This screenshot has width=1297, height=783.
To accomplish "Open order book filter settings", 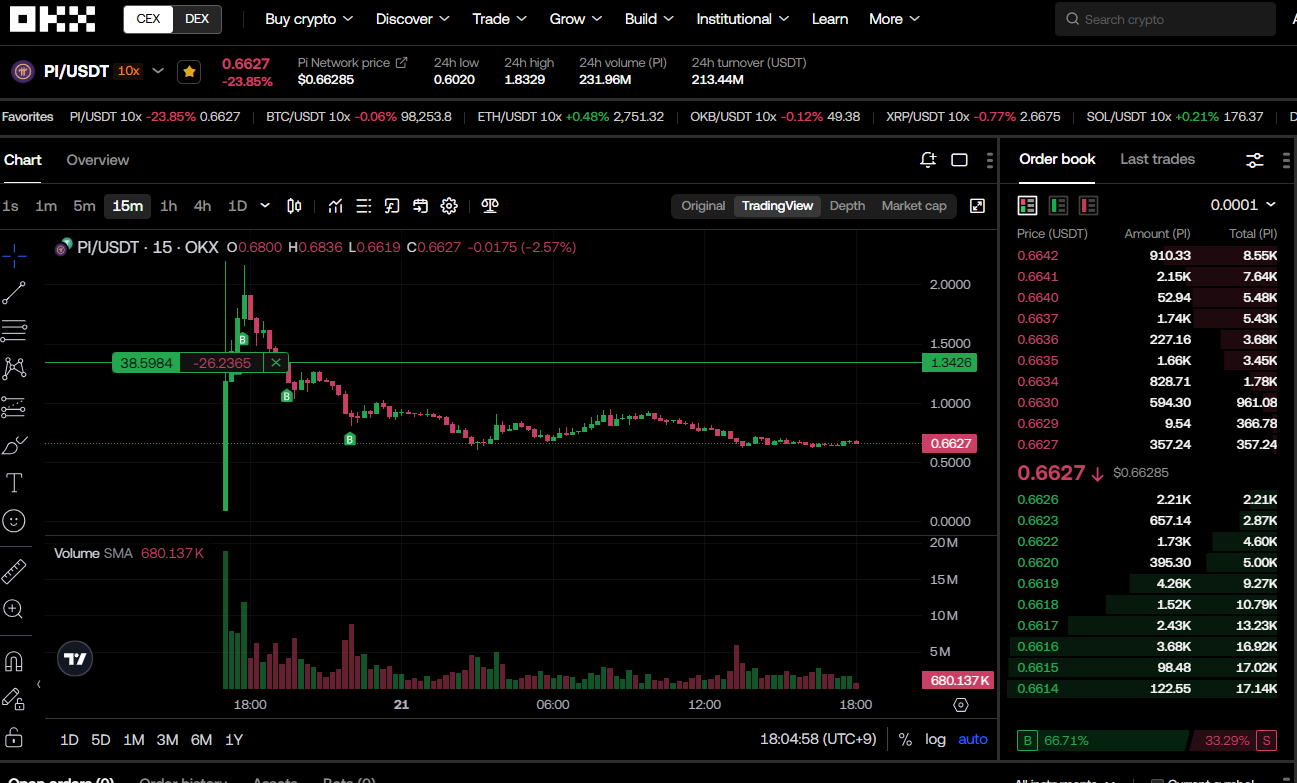I will [x=1255, y=160].
